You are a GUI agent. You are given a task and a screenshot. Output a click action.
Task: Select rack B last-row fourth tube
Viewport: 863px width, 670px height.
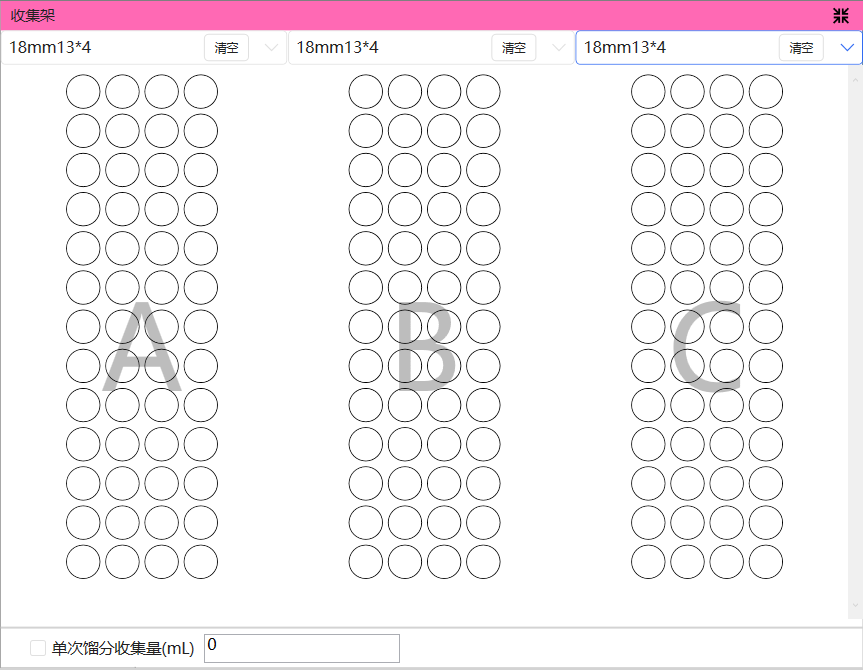[x=483, y=562]
